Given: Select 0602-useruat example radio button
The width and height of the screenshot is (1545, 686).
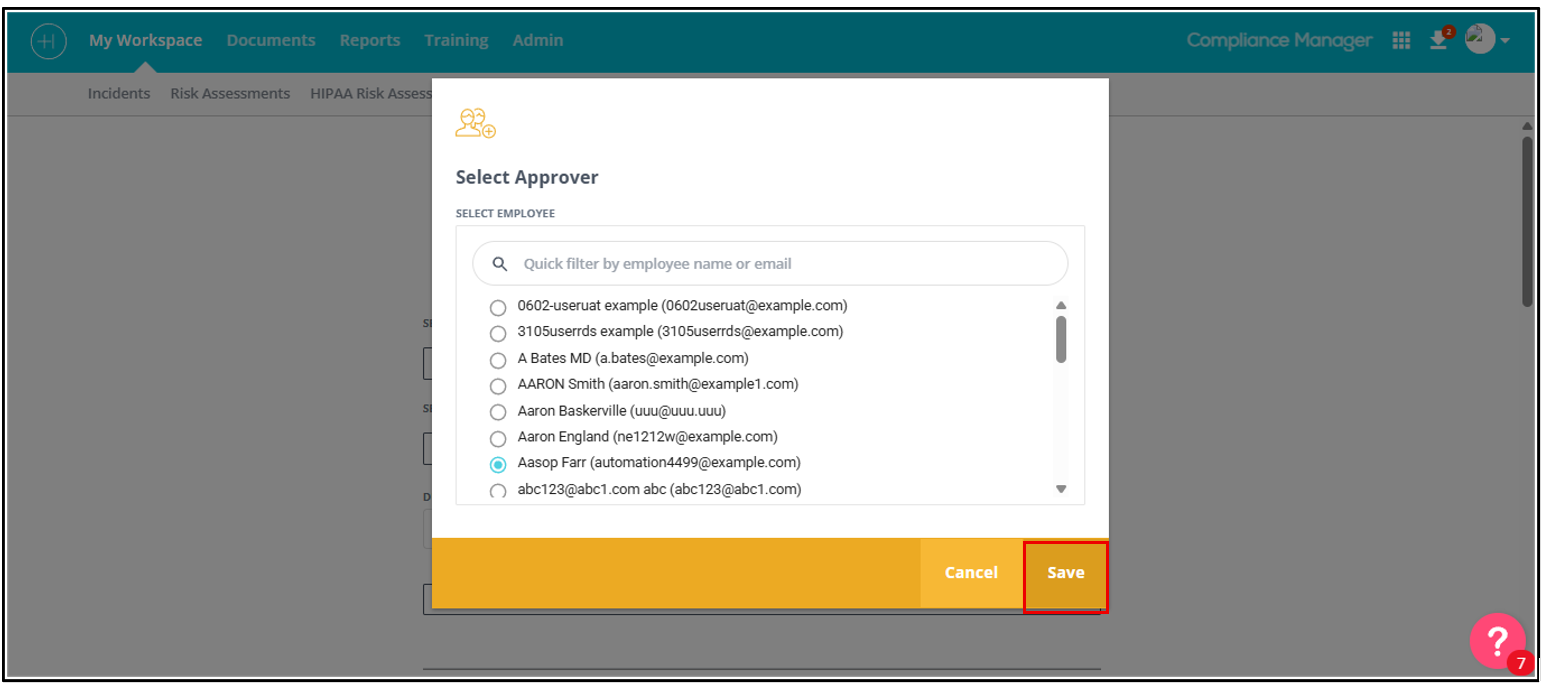Looking at the screenshot, I should pos(498,307).
